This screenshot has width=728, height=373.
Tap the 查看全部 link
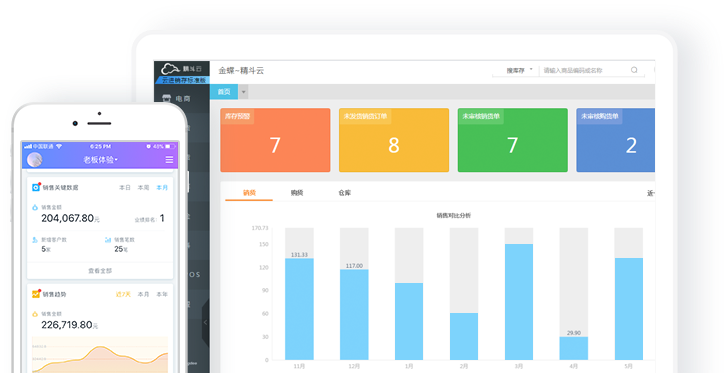pyautogui.click(x=100, y=270)
